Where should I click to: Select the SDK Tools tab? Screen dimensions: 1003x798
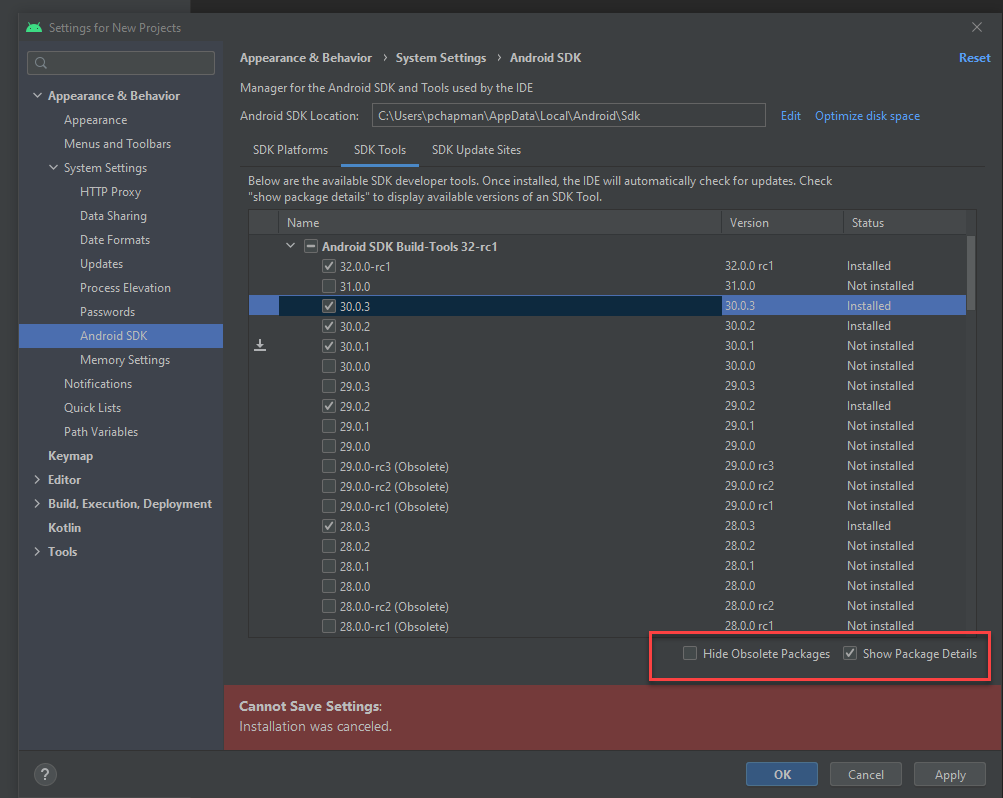coord(380,150)
